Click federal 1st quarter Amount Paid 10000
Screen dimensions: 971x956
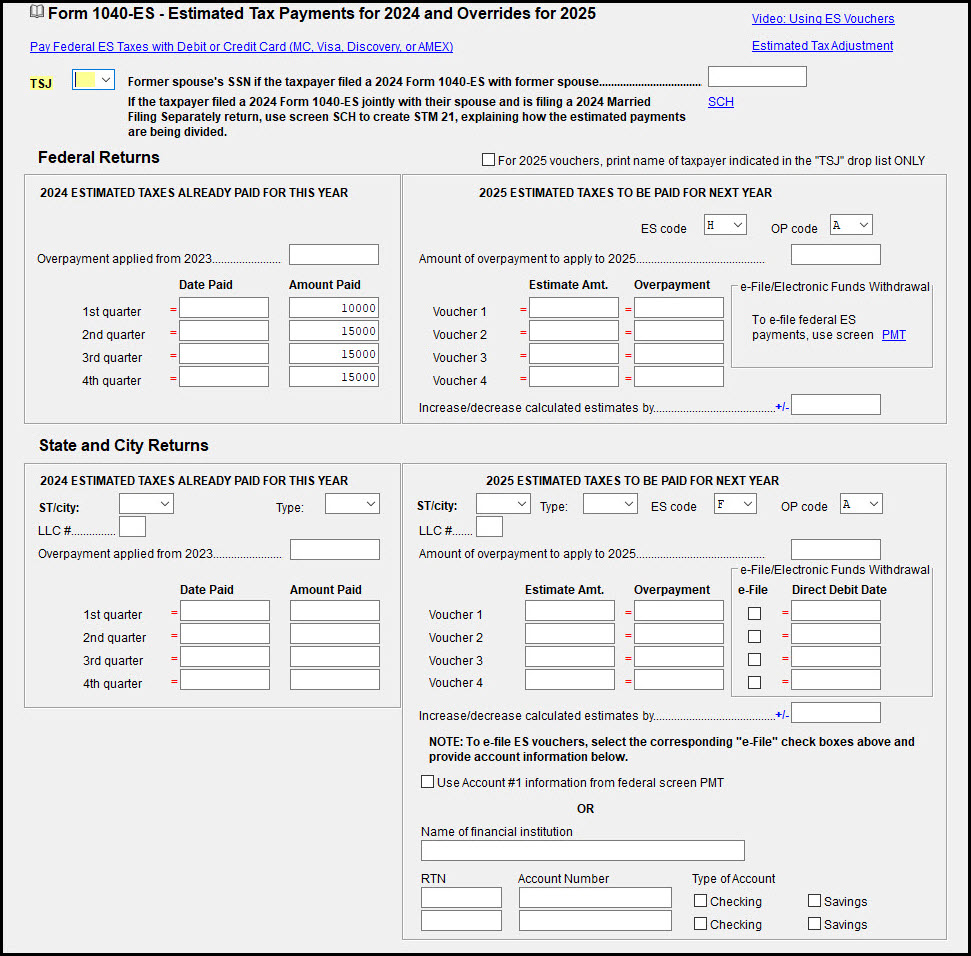coord(334,308)
